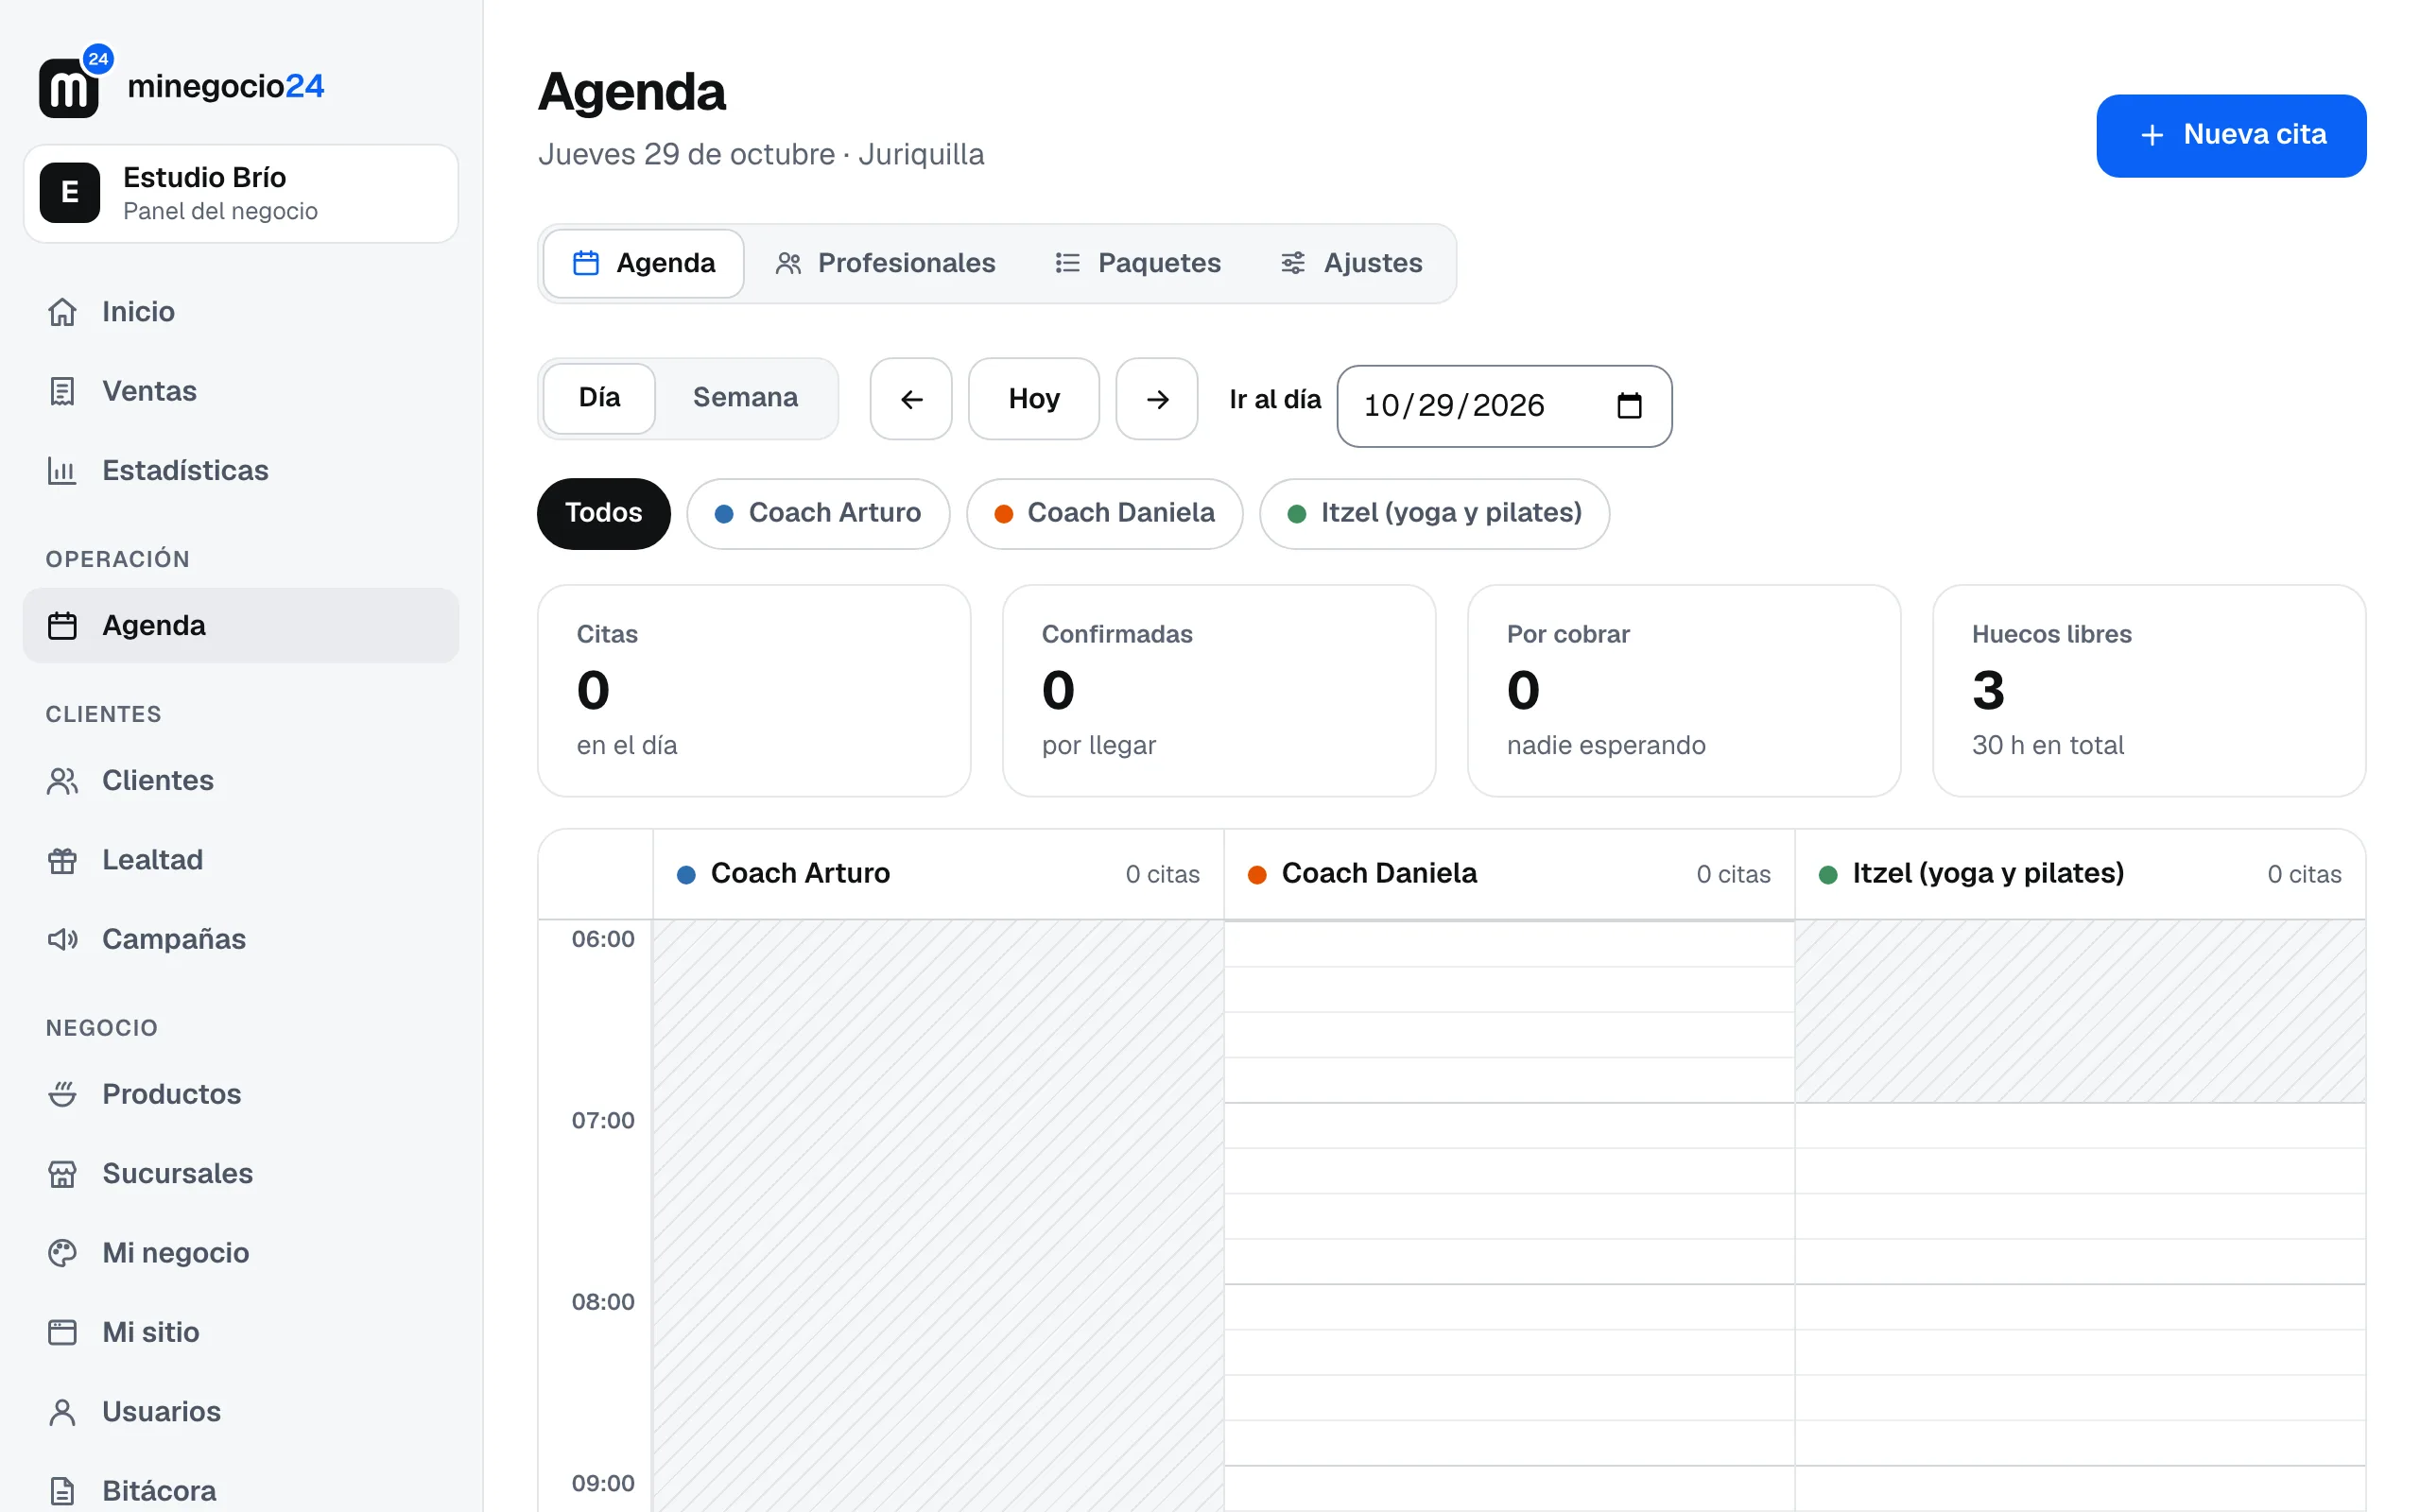Open the Inicio home icon
The image size is (2420, 1512).
[62, 312]
